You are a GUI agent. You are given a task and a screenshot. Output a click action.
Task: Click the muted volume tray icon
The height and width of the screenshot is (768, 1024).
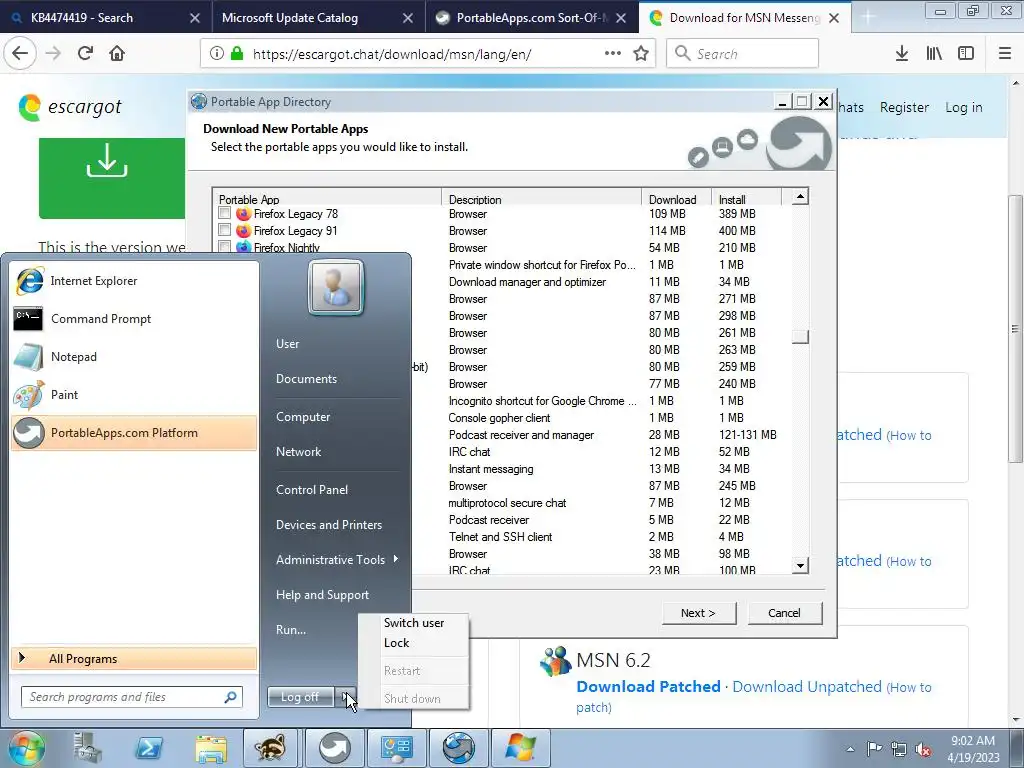[x=923, y=749]
